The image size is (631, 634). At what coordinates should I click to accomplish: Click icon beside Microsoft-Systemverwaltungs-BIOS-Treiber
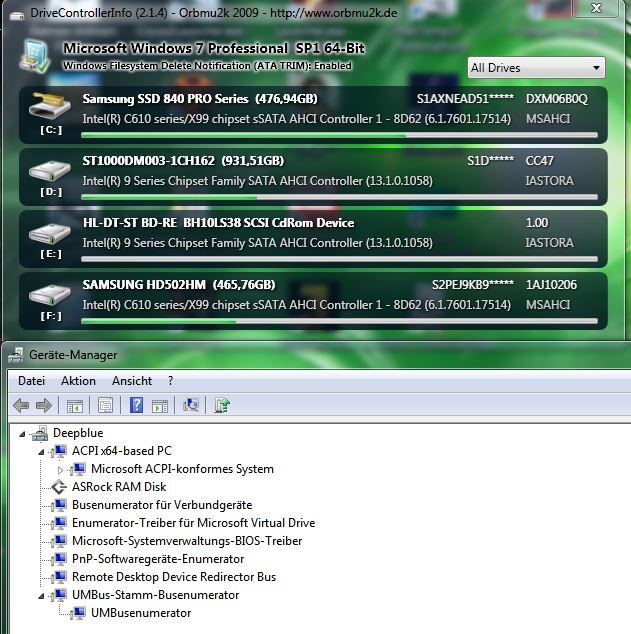(x=59, y=541)
